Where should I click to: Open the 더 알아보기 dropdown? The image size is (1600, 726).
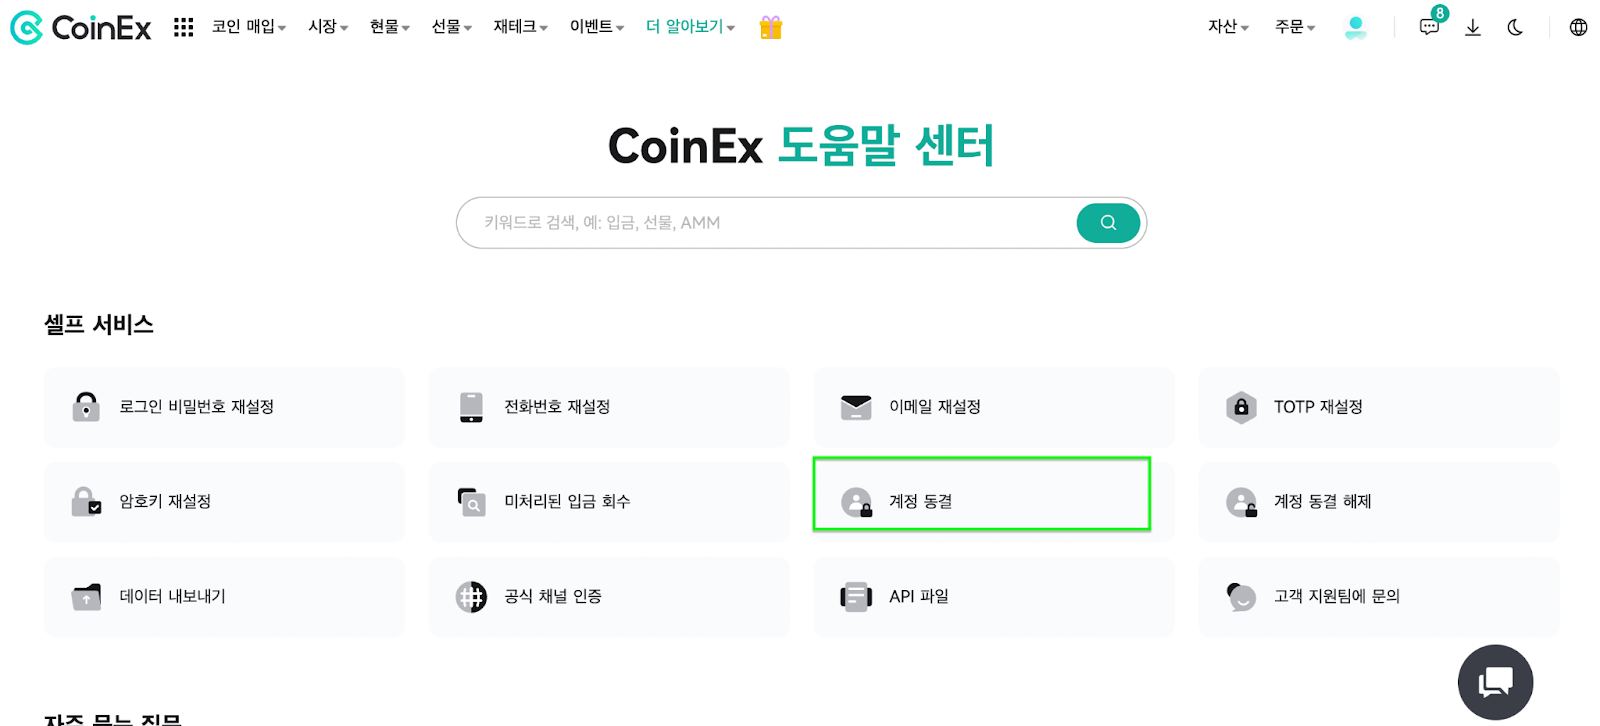pos(687,27)
